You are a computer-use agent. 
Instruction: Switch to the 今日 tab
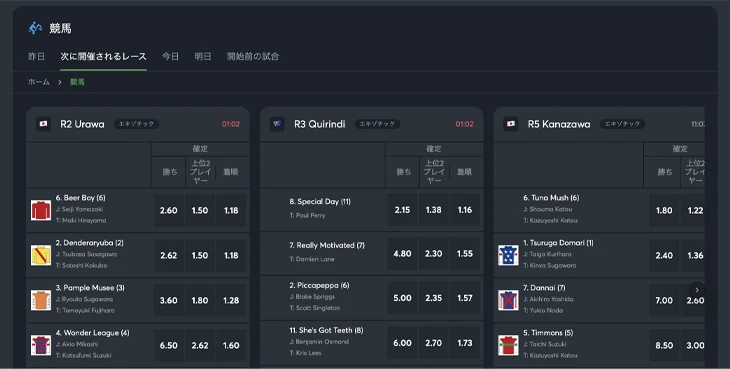click(170, 56)
